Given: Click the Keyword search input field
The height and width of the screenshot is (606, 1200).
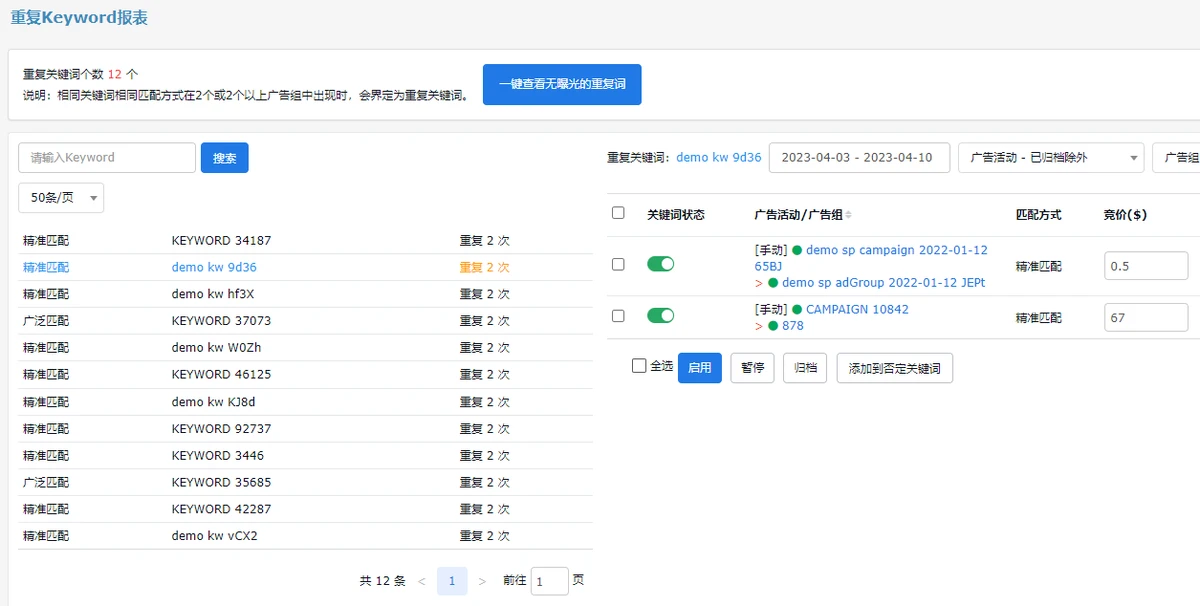Looking at the screenshot, I should tap(107, 158).
